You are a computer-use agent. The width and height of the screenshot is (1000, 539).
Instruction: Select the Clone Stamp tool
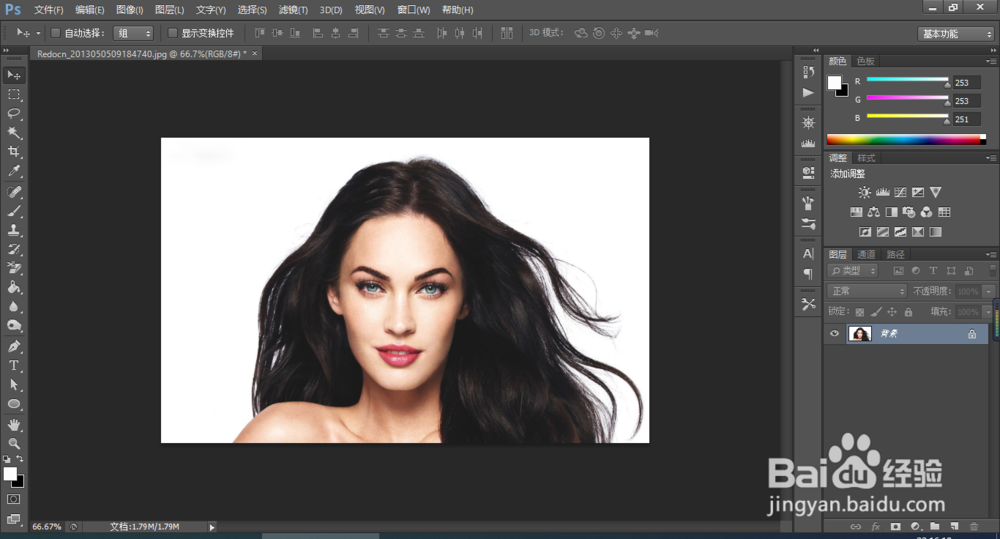[14, 230]
